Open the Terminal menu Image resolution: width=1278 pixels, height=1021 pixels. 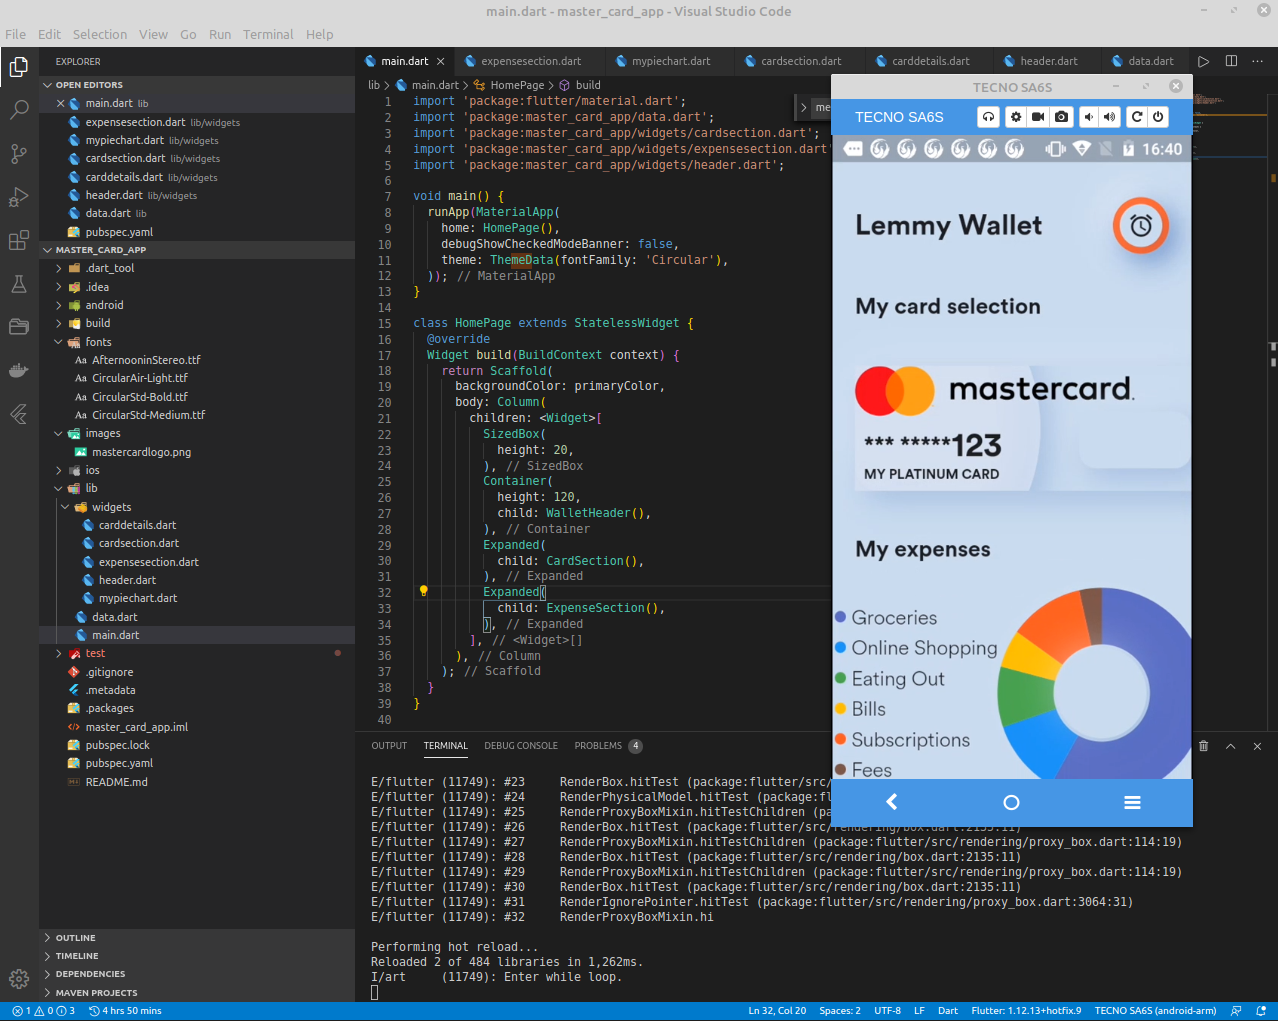point(268,34)
